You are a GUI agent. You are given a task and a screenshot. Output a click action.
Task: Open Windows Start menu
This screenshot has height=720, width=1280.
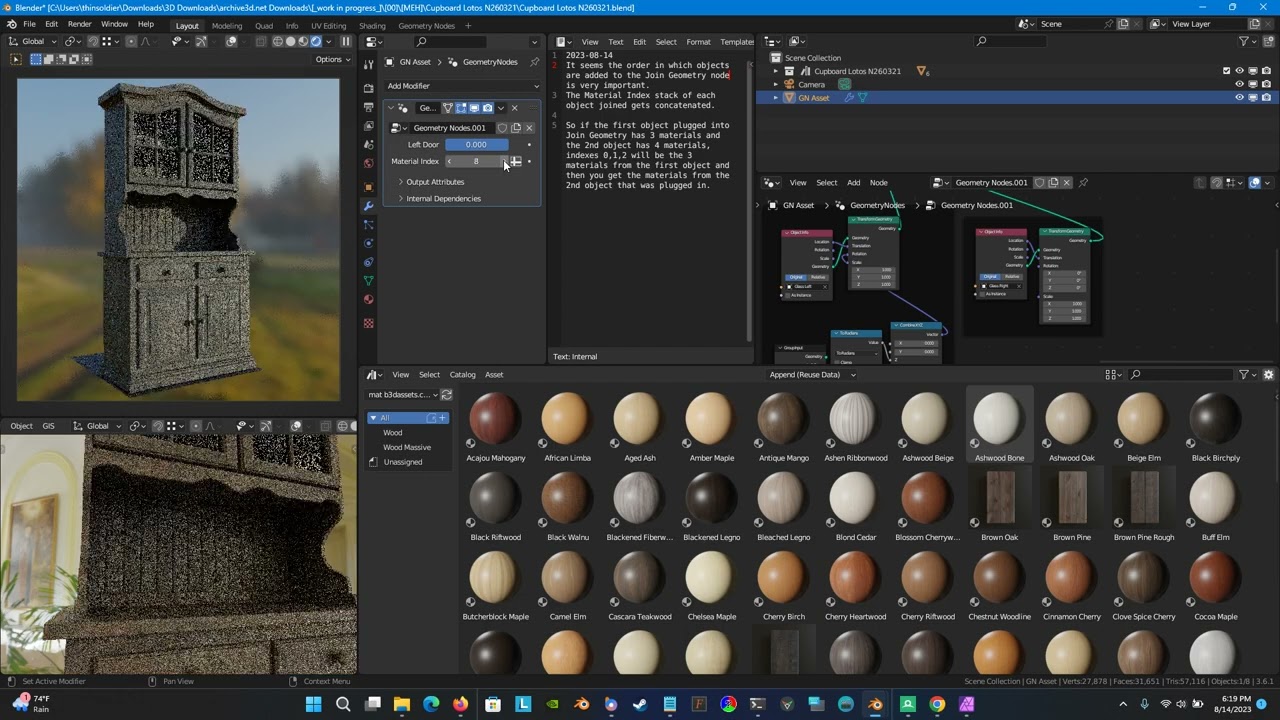click(314, 705)
